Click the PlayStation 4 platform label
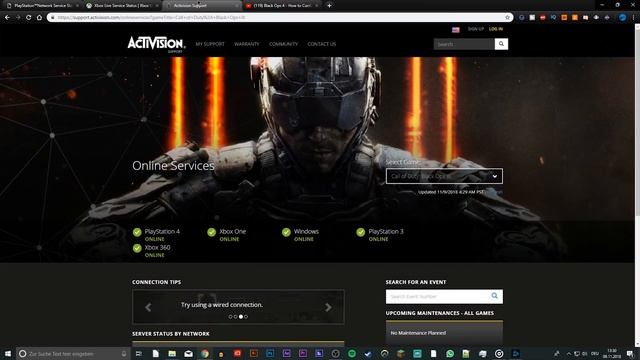640x360 pixels. (162, 231)
